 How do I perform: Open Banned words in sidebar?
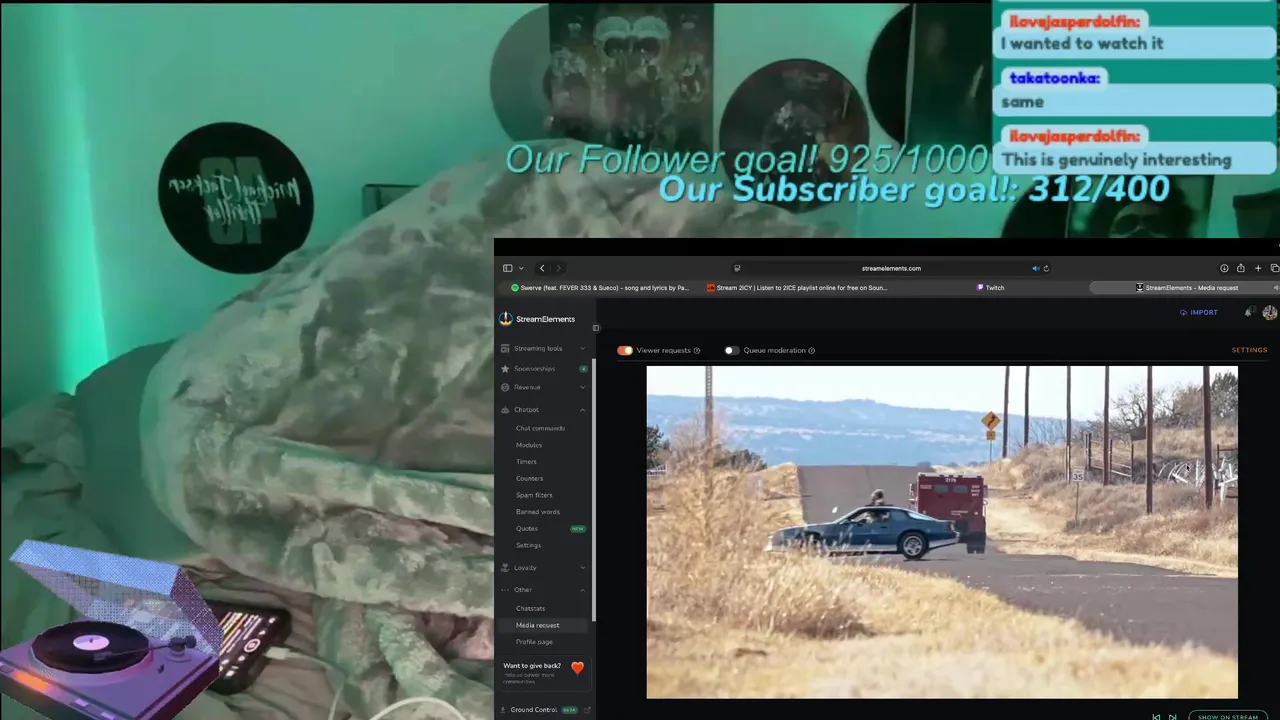pyautogui.click(x=538, y=512)
